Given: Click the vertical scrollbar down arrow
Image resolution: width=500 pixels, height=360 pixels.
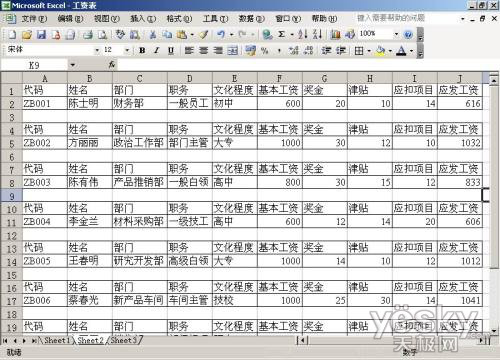Looking at the screenshot, I should coord(494,331).
